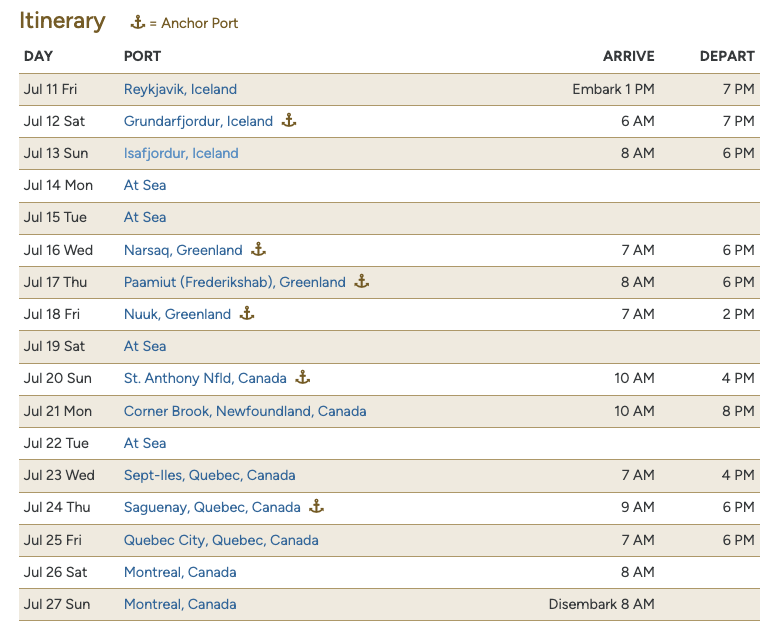Image resolution: width=782 pixels, height=640 pixels.
Task: Click the Nuuk, Greenland port name
Action: (x=177, y=314)
